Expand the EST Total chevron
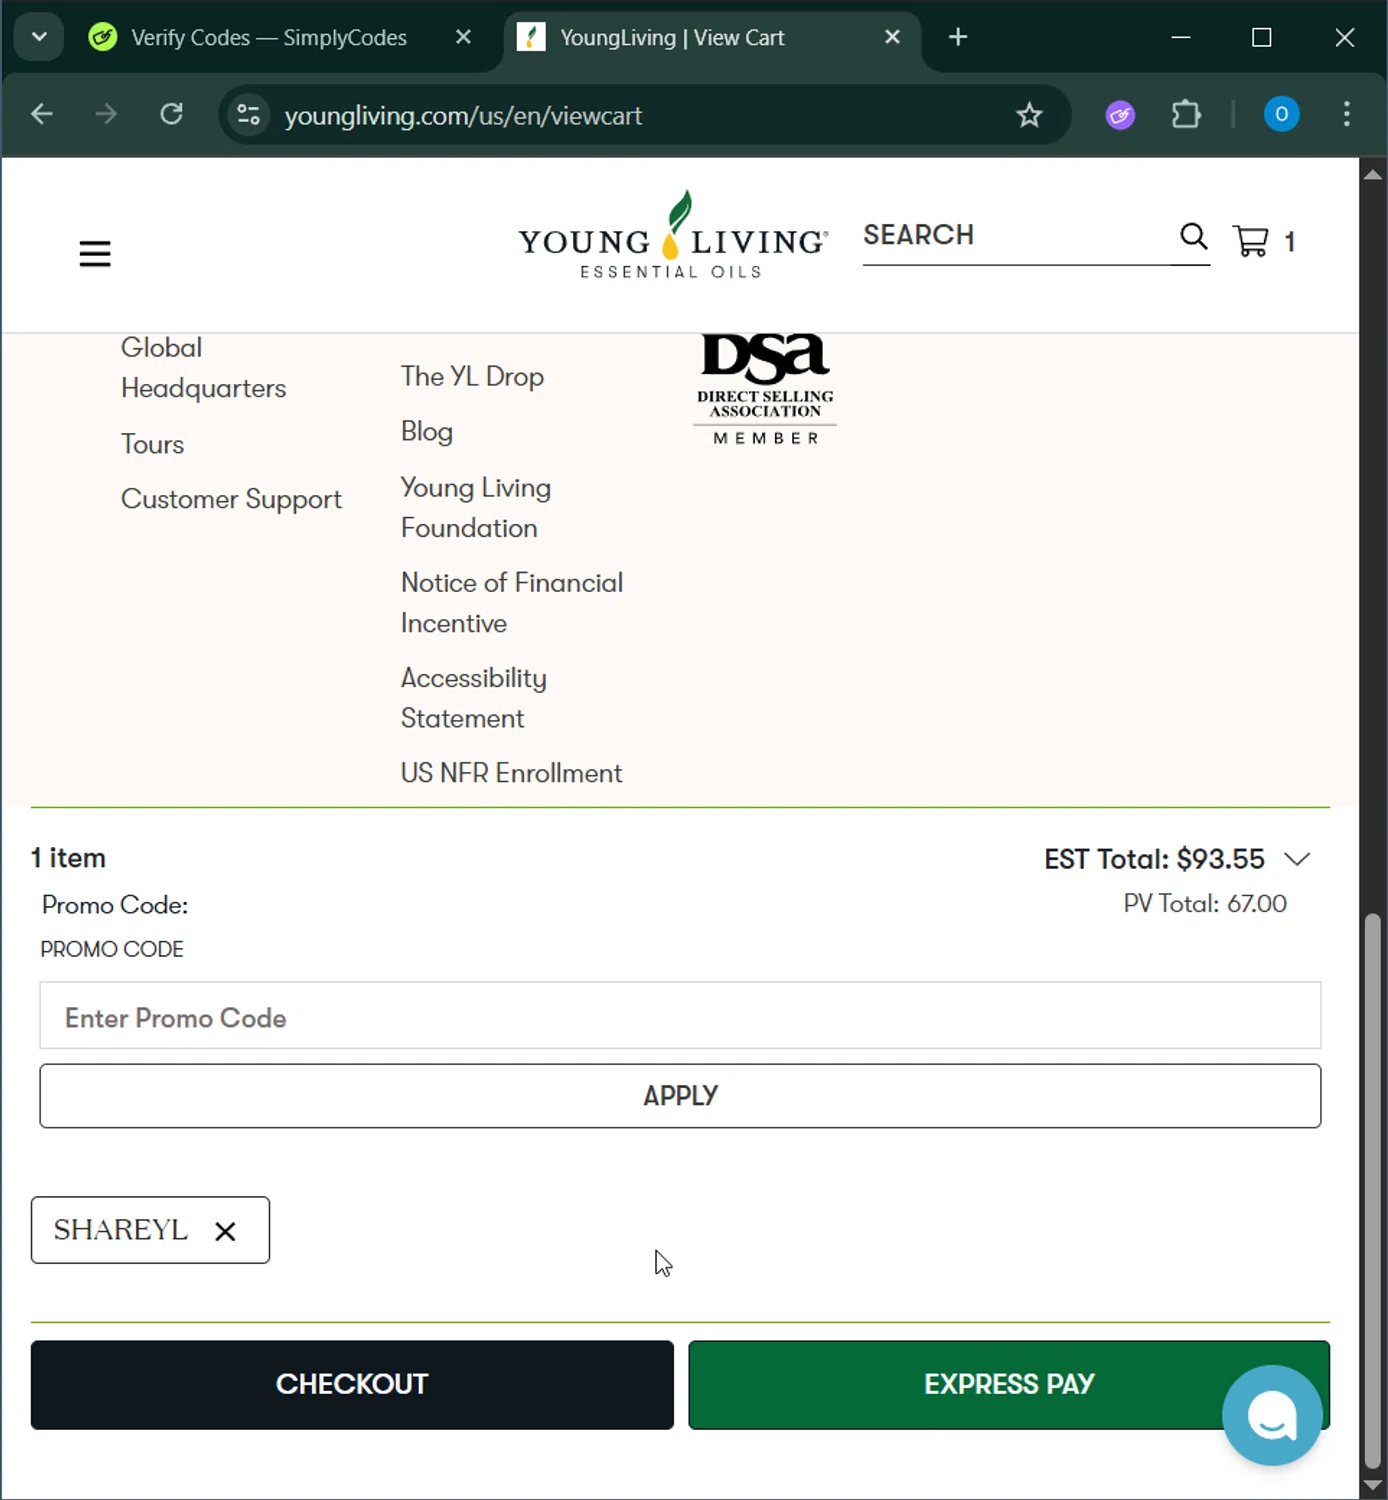The height and width of the screenshot is (1500, 1388). pyautogui.click(x=1297, y=859)
